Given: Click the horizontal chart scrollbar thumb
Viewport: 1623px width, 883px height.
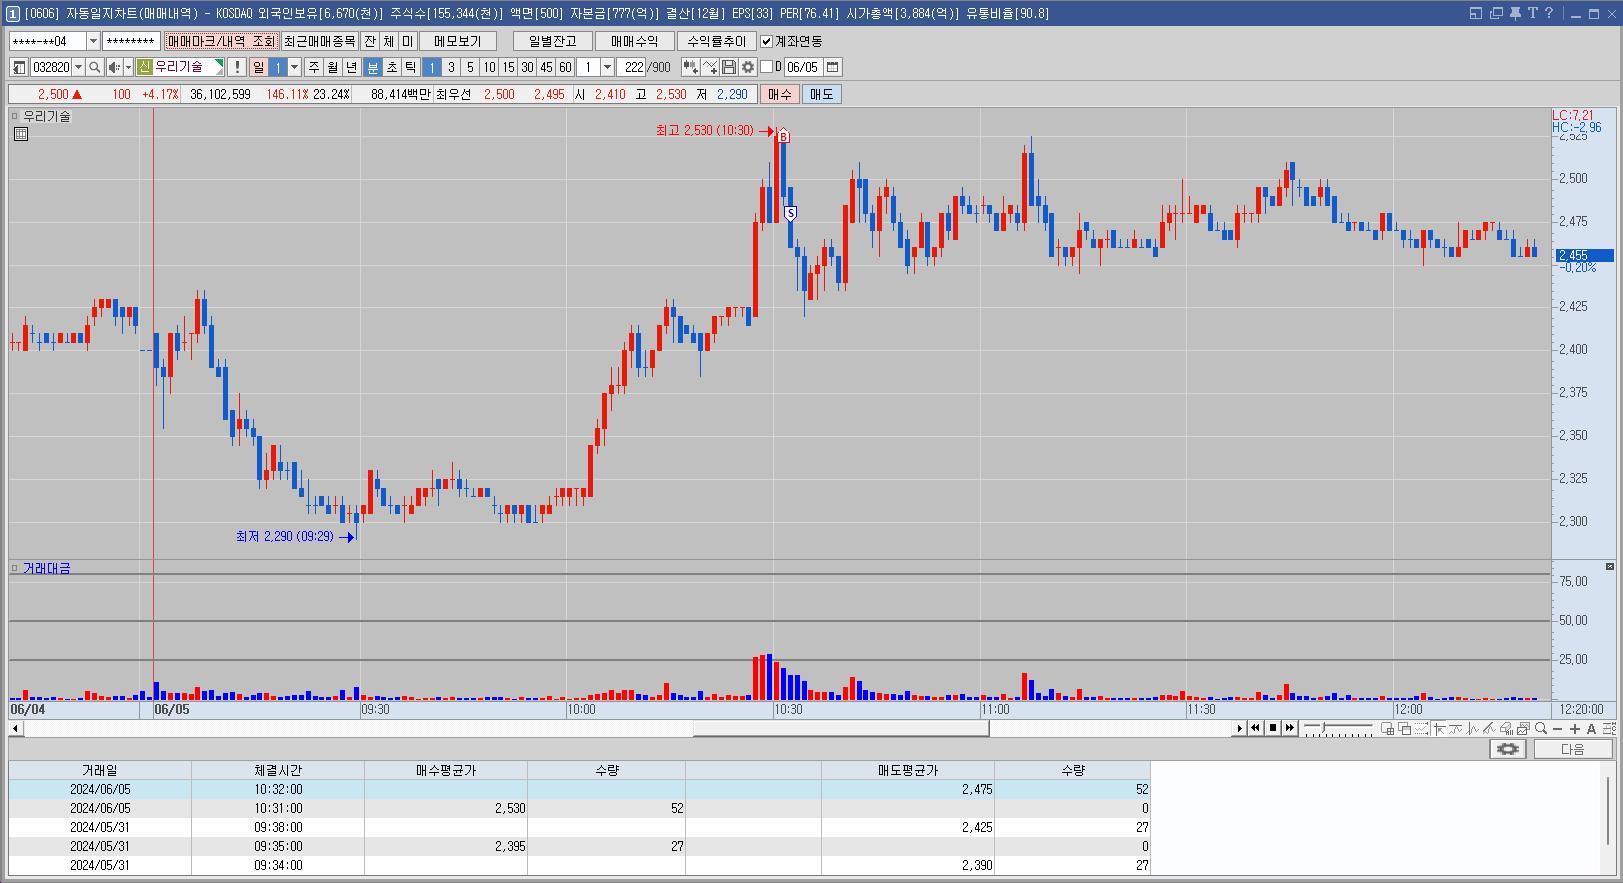Looking at the screenshot, I should tap(841, 728).
